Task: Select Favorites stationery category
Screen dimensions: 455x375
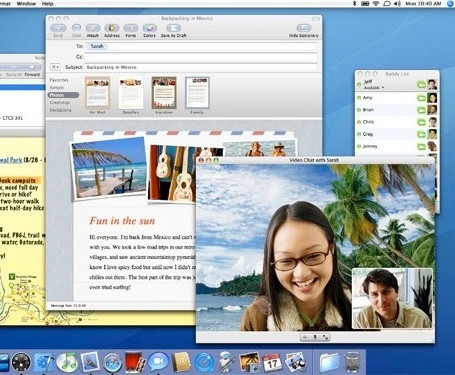Action: click(x=59, y=80)
